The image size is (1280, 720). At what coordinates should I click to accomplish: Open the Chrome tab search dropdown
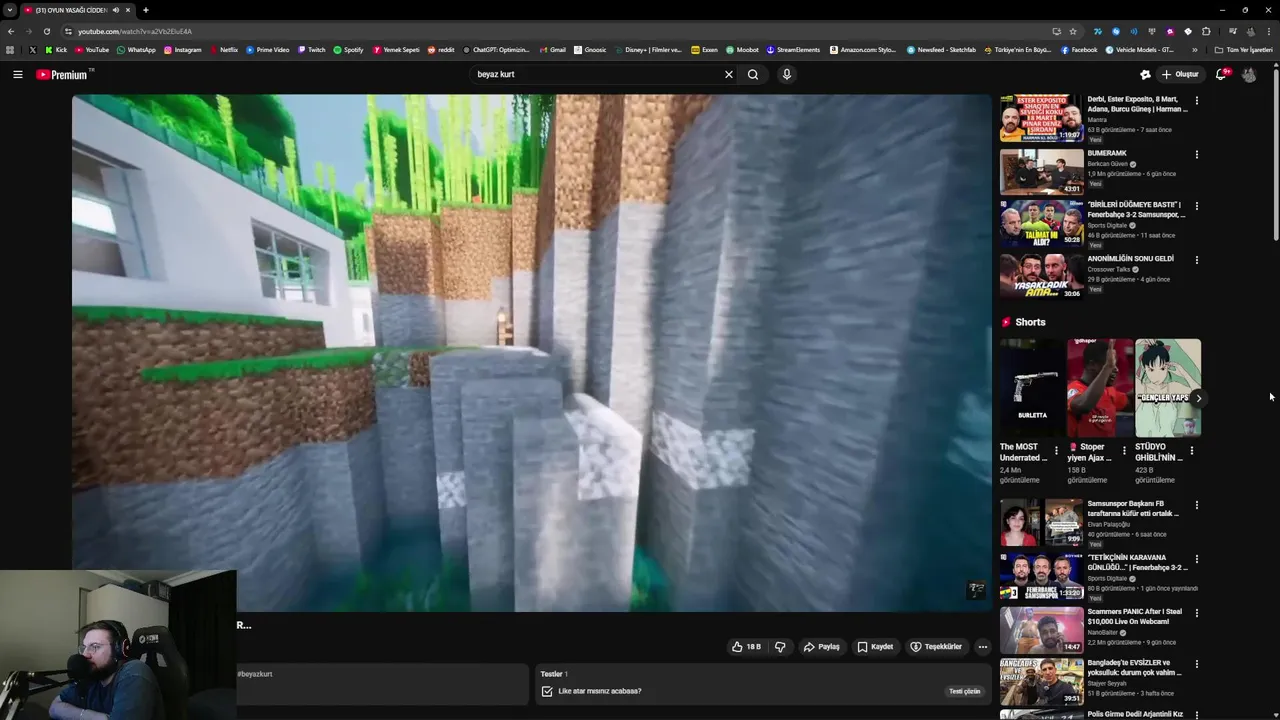(9, 10)
